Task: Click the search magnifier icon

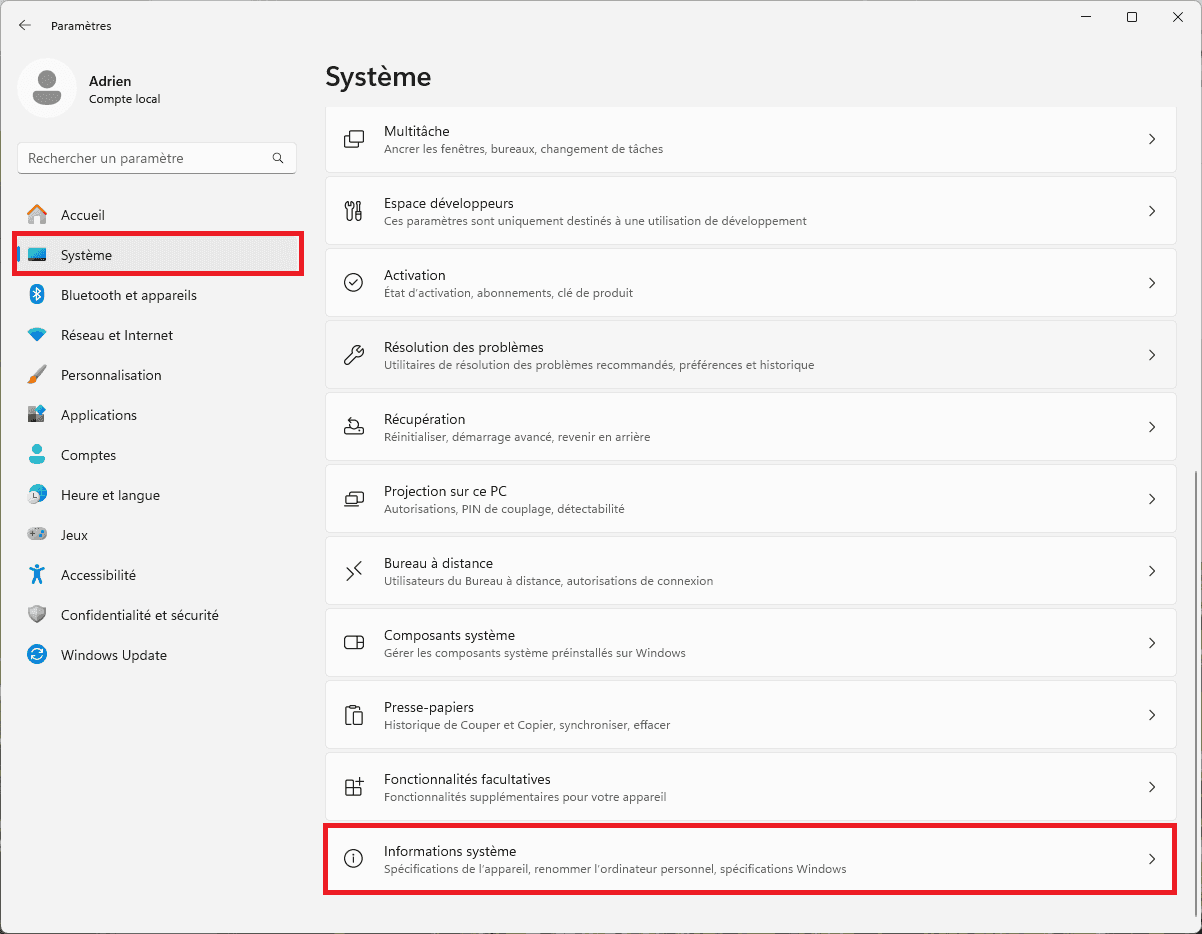Action: 278,158
